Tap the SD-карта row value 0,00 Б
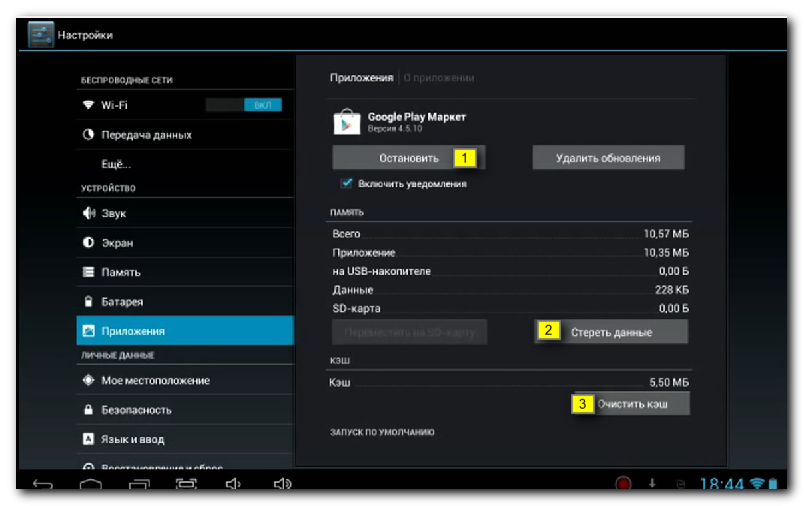Image resolution: width=804 pixels, height=506 pixels. point(674,308)
